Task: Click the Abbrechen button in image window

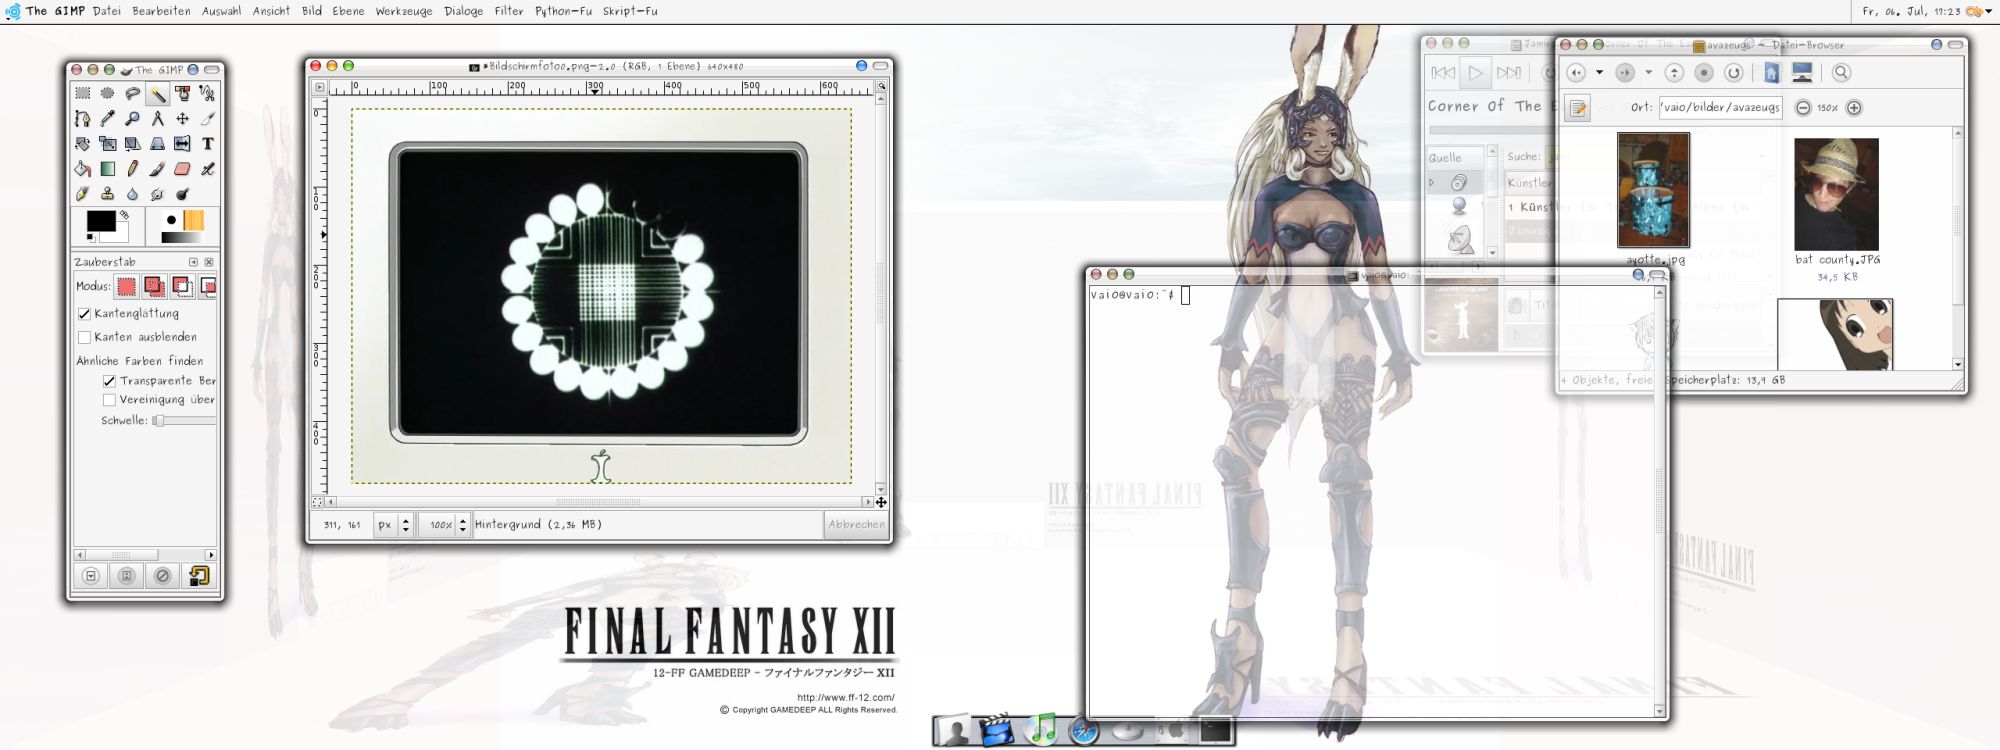Action: click(856, 524)
